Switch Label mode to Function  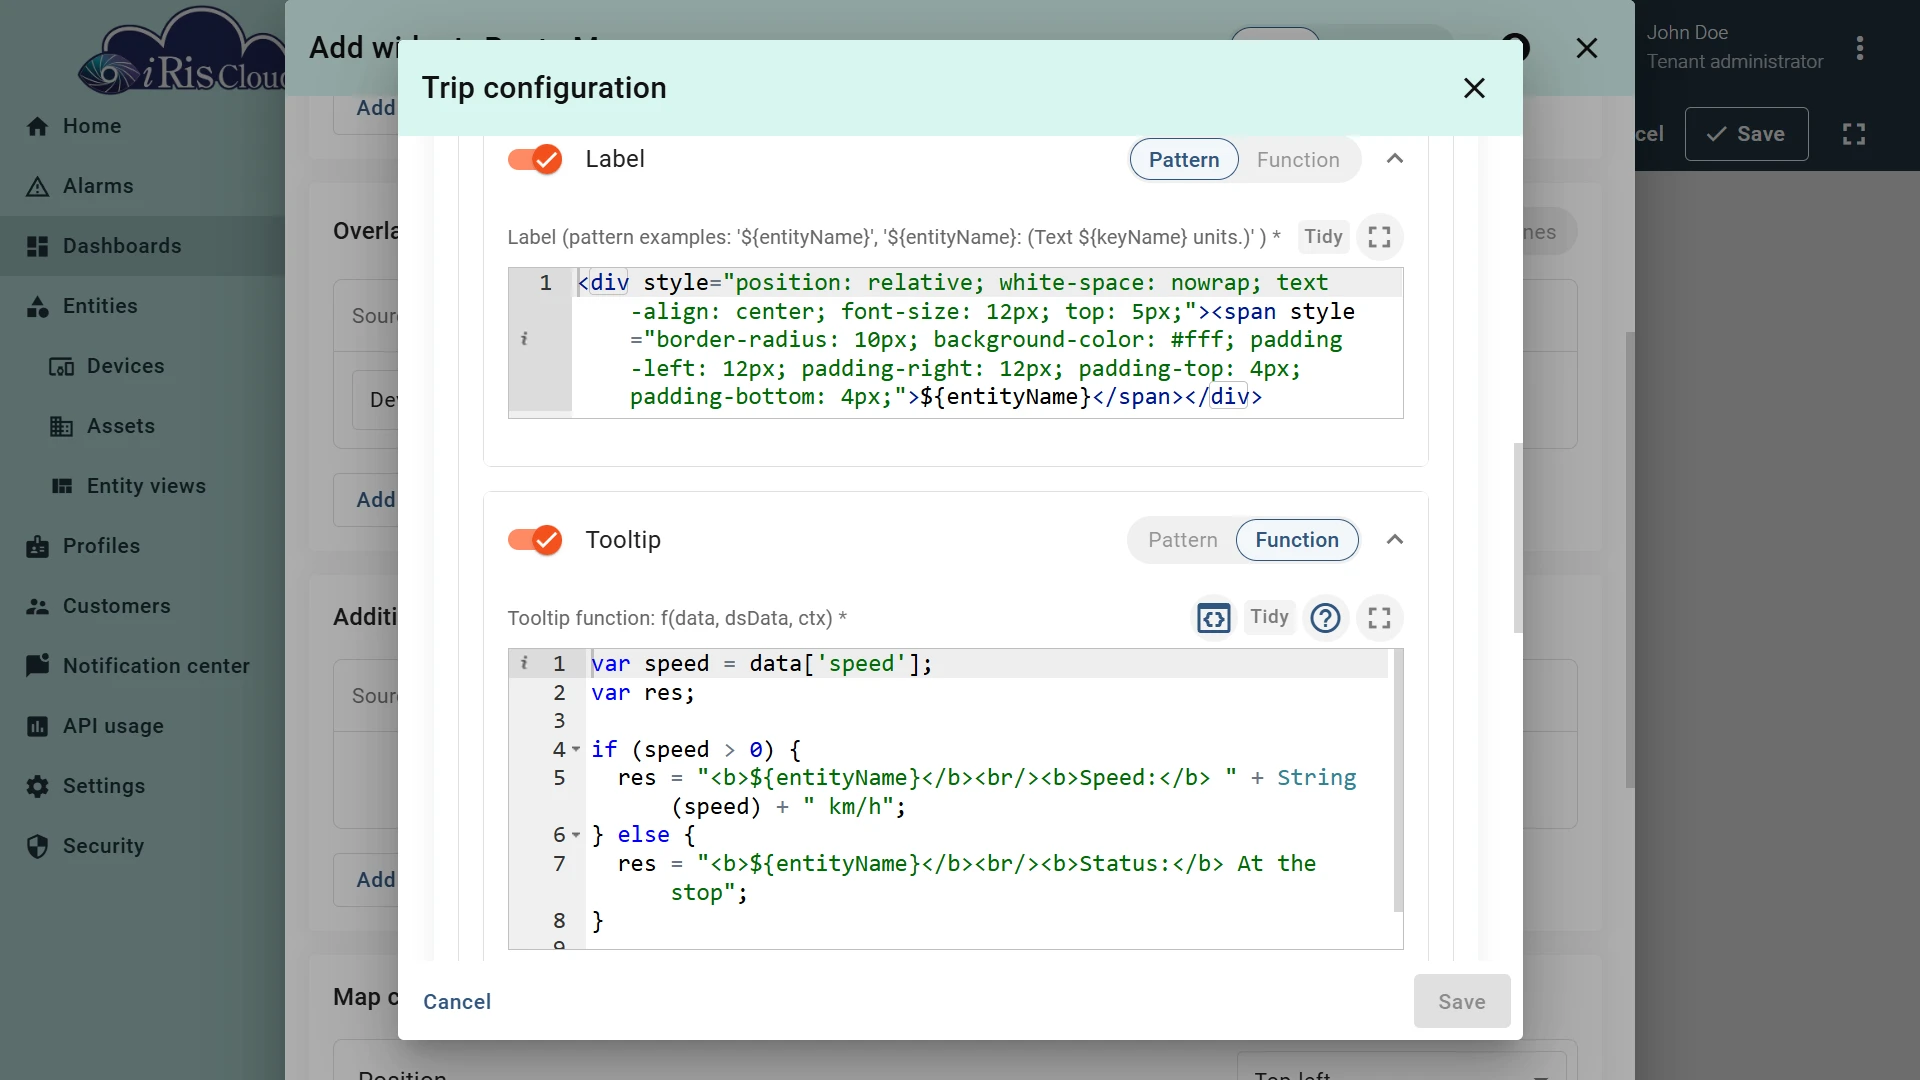point(1297,160)
